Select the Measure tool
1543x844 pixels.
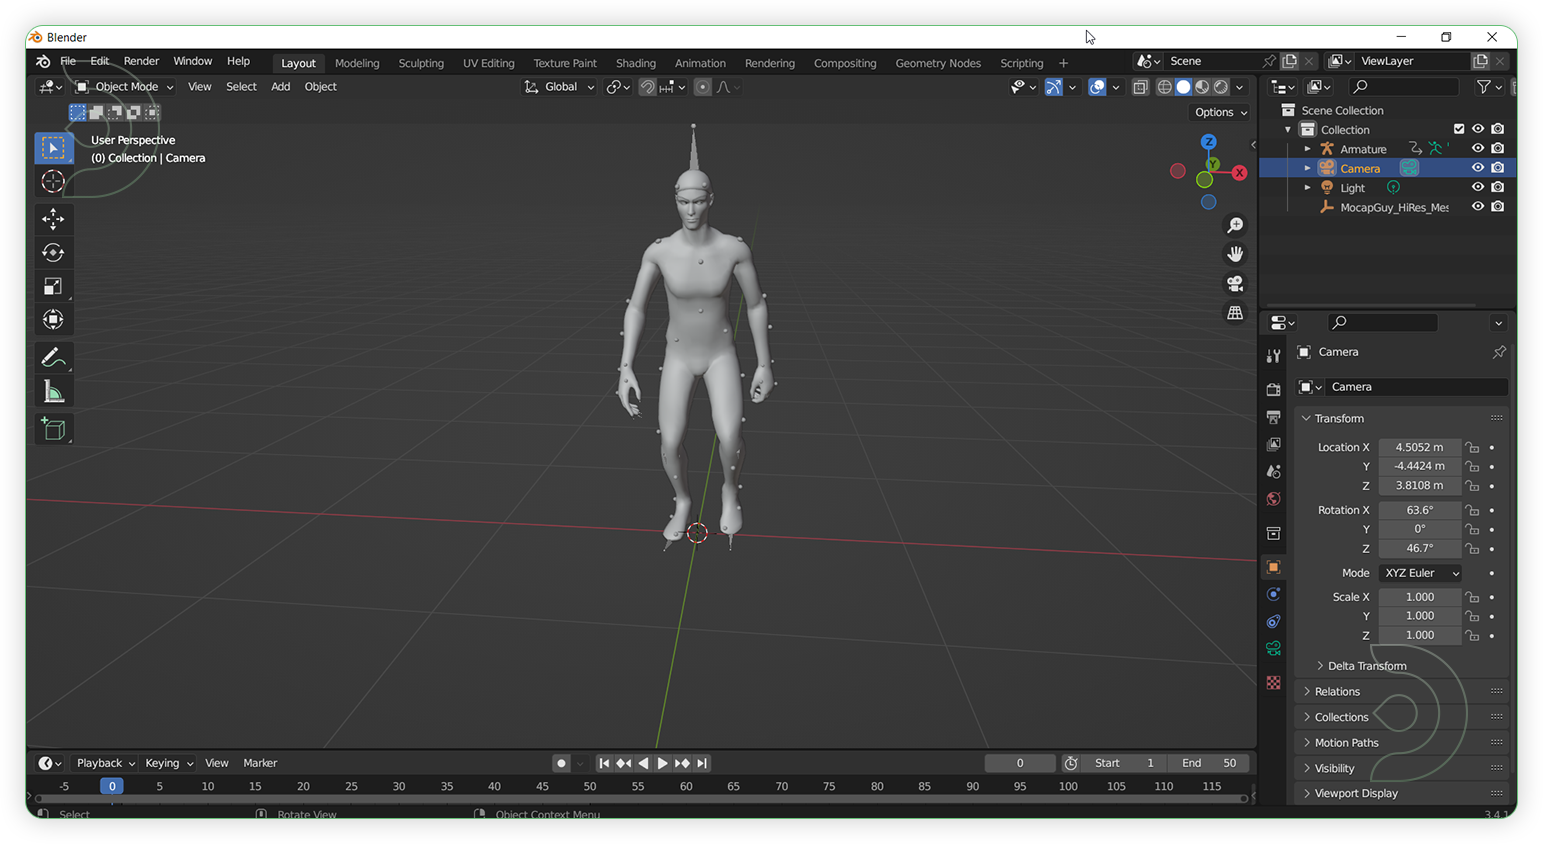tap(53, 390)
